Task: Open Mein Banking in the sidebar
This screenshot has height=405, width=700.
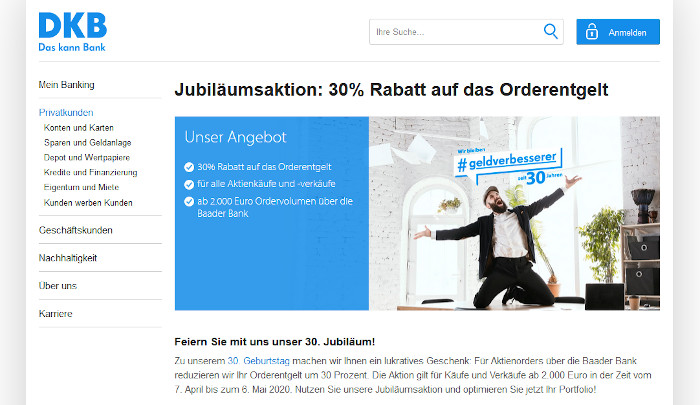Action: click(67, 85)
